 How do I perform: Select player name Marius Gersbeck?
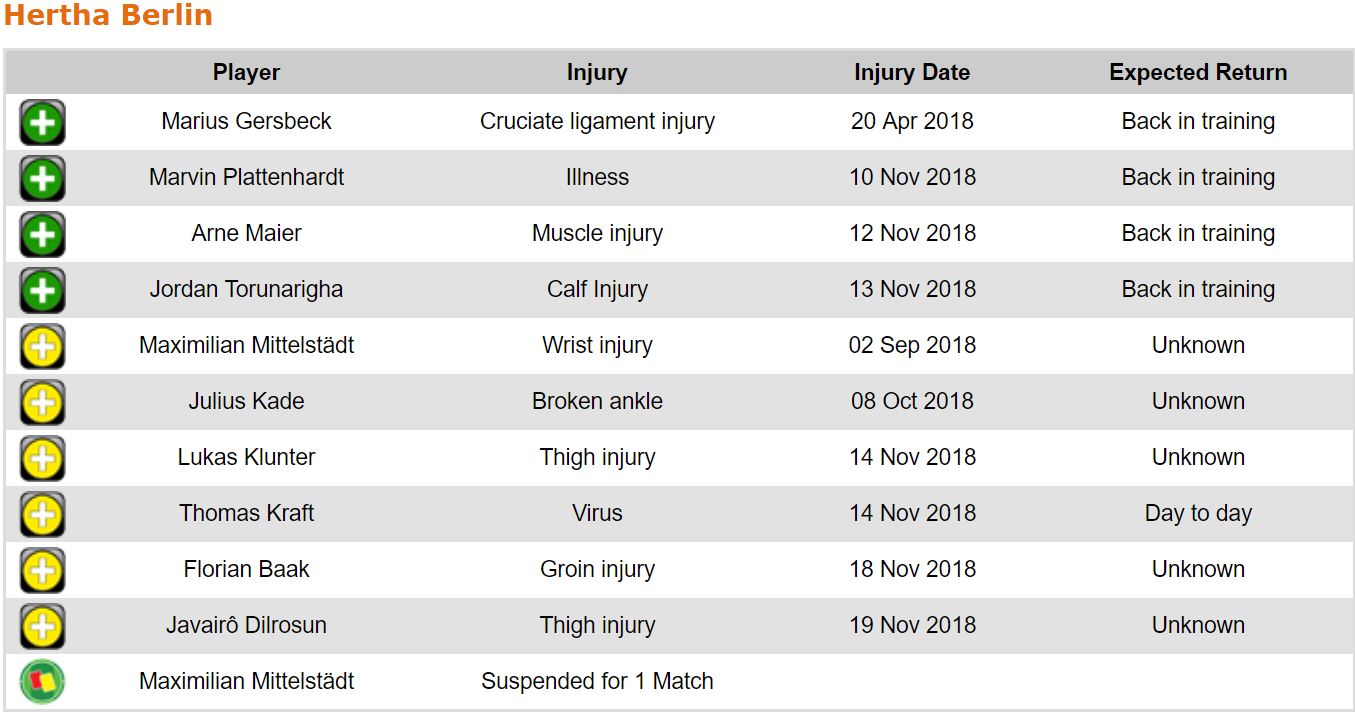(246, 122)
